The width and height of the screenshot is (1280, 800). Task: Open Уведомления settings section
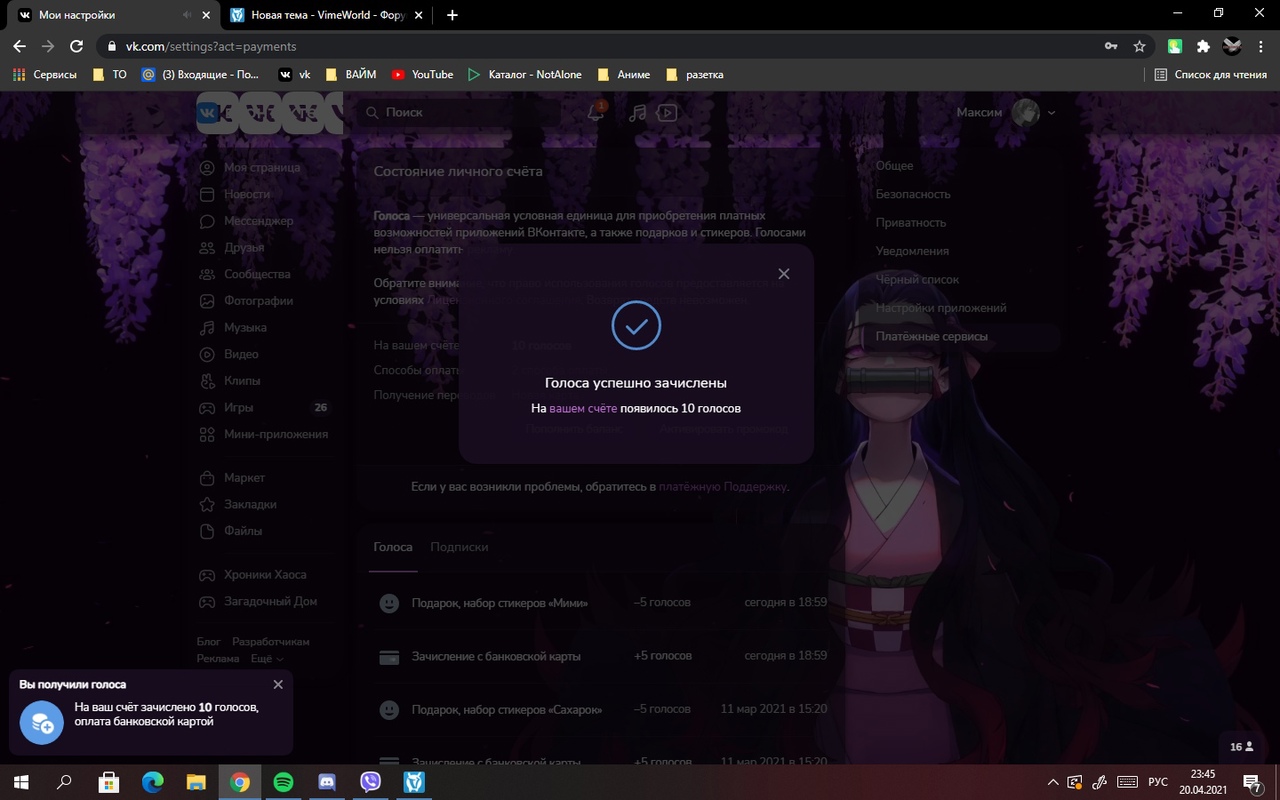point(912,251)
